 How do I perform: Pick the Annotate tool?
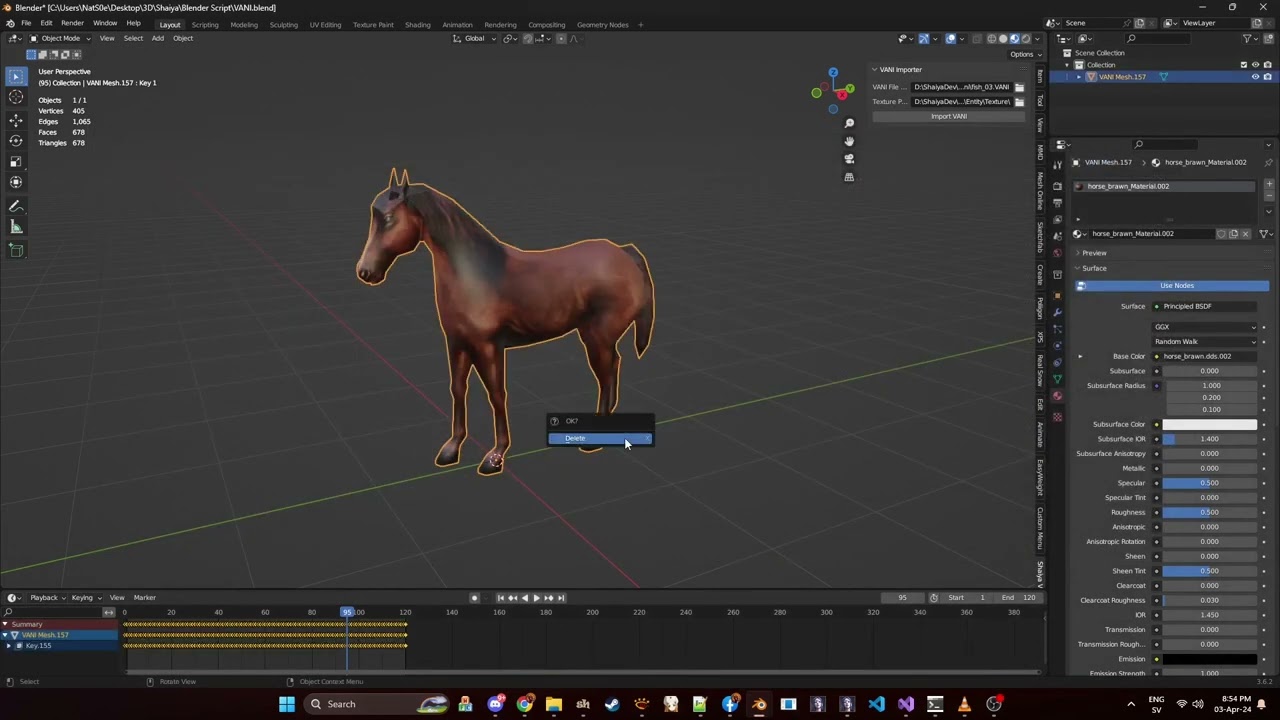(x=16, y=206)
